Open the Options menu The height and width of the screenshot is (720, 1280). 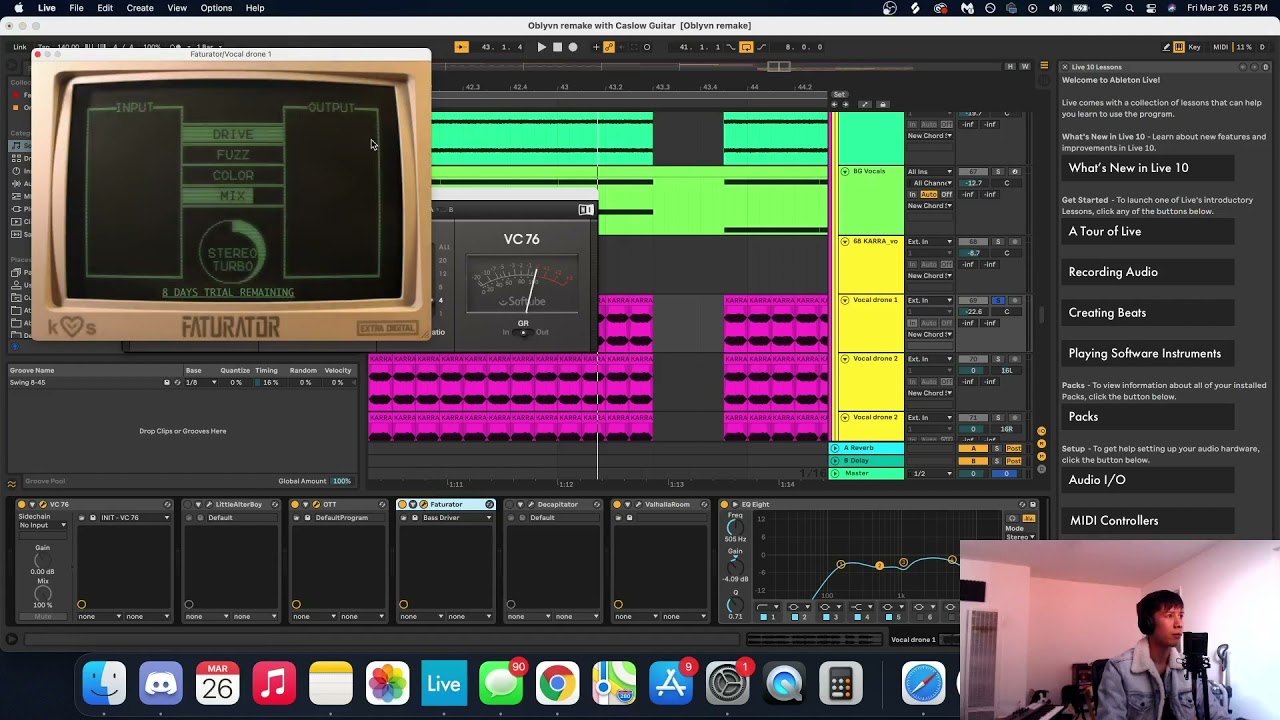[x=216, y=8]
